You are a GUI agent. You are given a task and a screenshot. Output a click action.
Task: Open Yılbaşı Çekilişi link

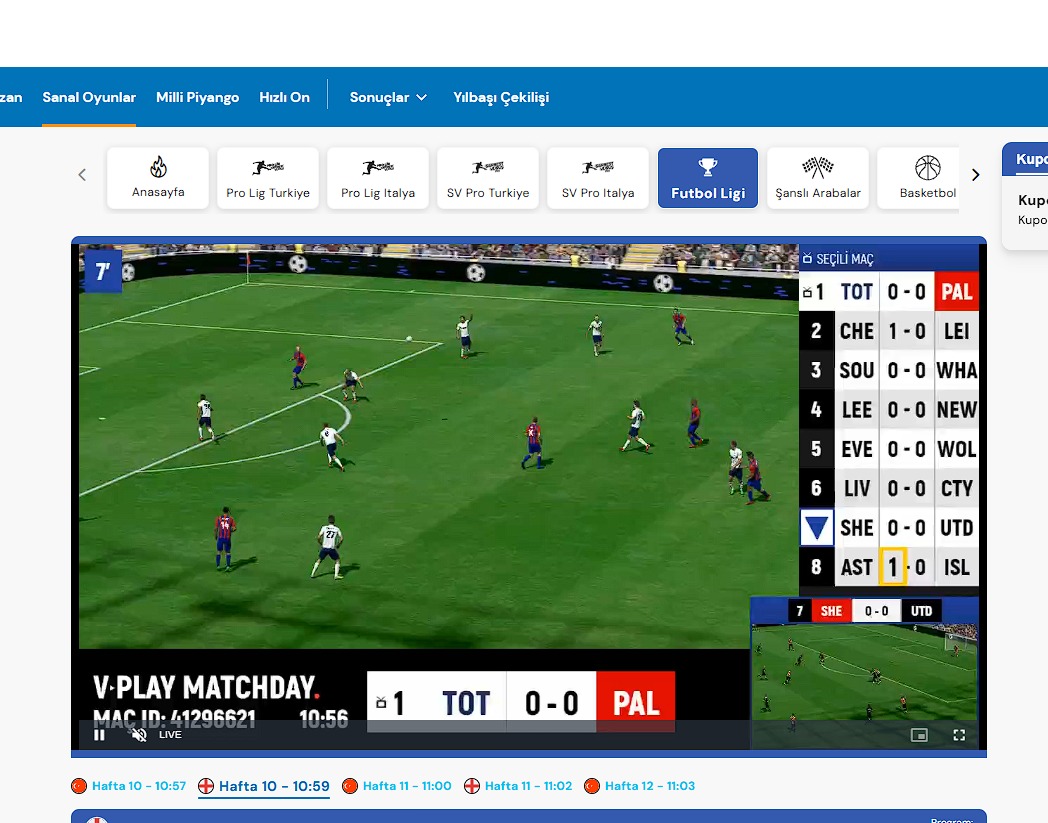[x=500, y=97]
